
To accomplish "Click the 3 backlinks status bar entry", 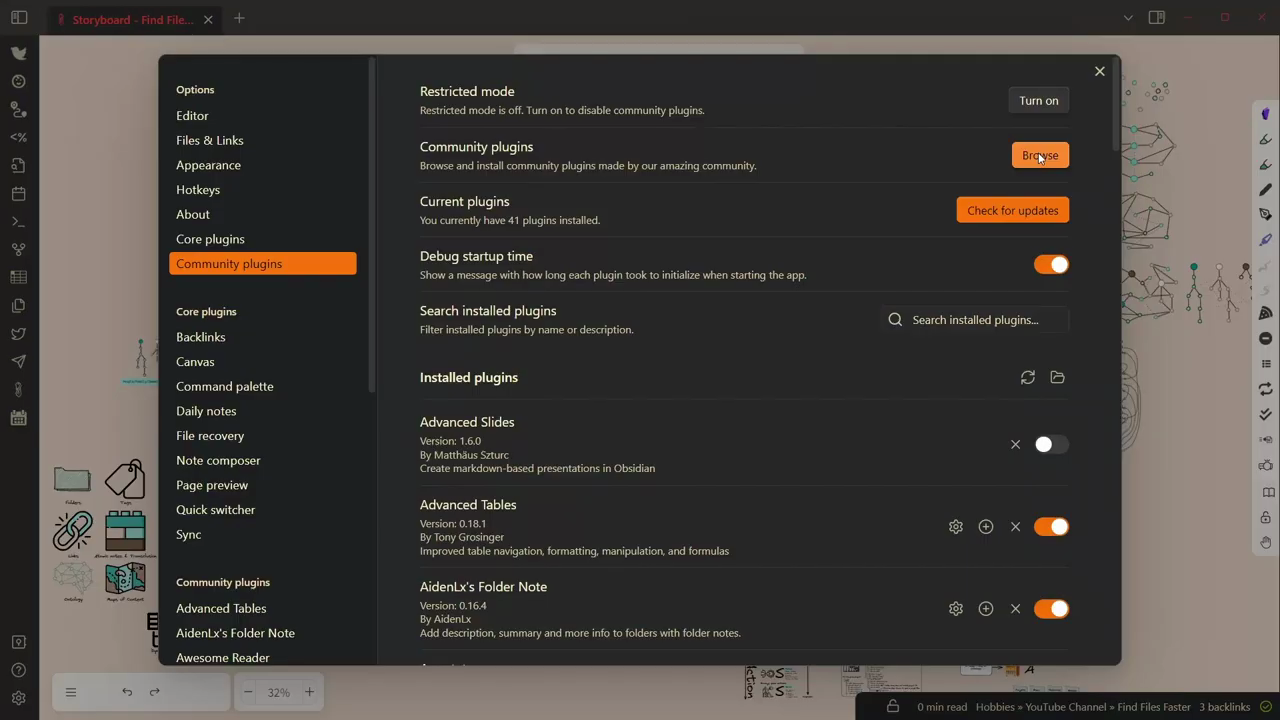I will pyautogui.click(x=1225, y=707).
